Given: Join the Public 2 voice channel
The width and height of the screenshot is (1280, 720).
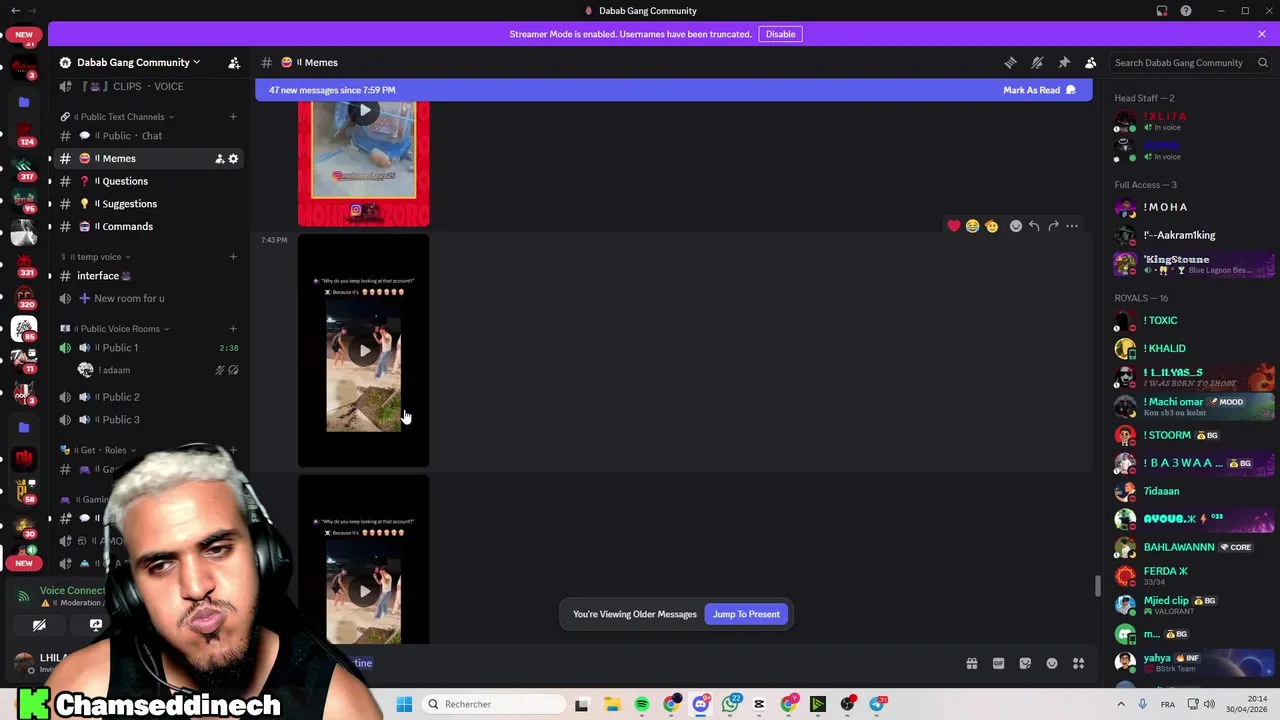Looking at the screenshot, I should (x=150, y=397).
